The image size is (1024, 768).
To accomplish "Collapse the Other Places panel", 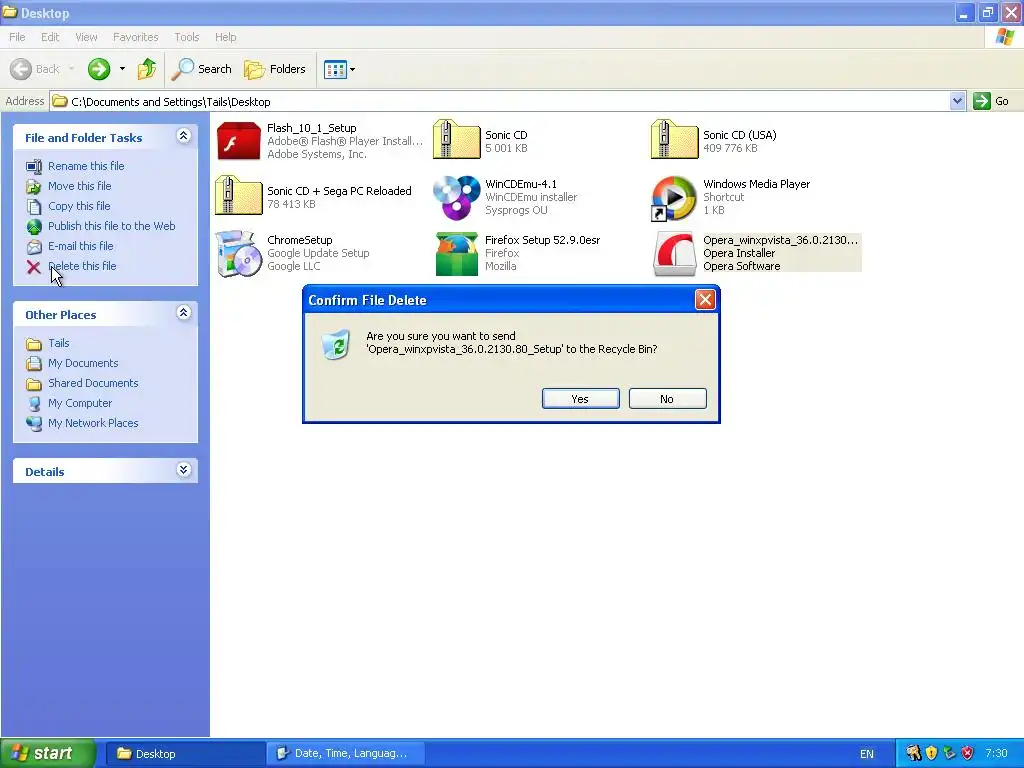I will pos(184,313).
